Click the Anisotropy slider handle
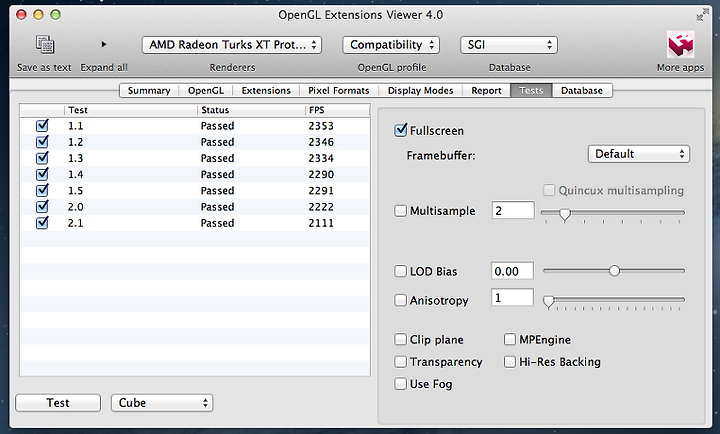This screenshot has height=434, width=720. point(549,301)
